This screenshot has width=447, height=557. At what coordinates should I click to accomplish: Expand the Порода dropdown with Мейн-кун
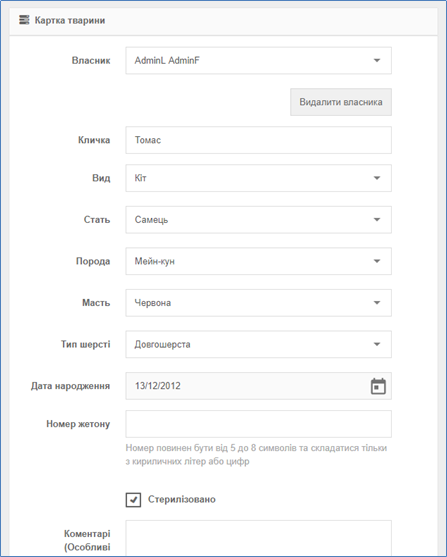click(258, 261)
